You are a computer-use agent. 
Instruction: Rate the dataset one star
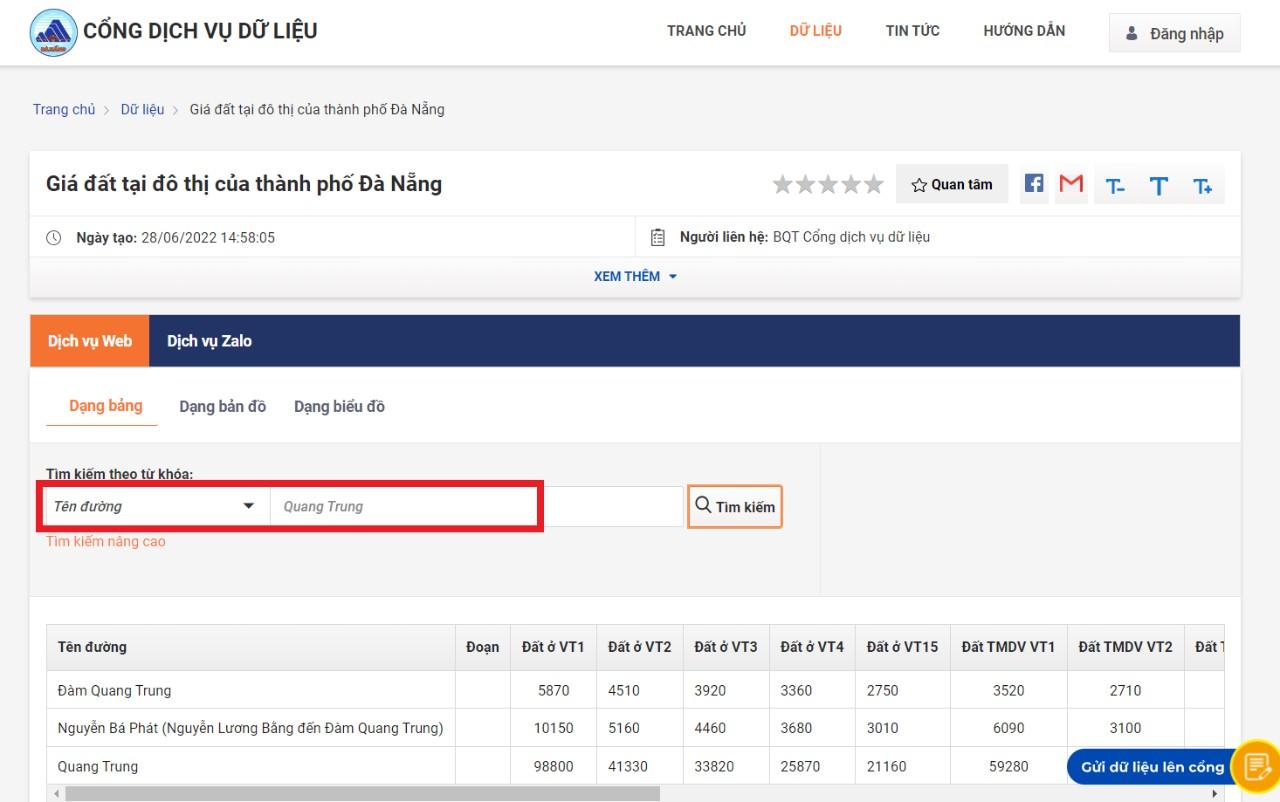[782, 184]
